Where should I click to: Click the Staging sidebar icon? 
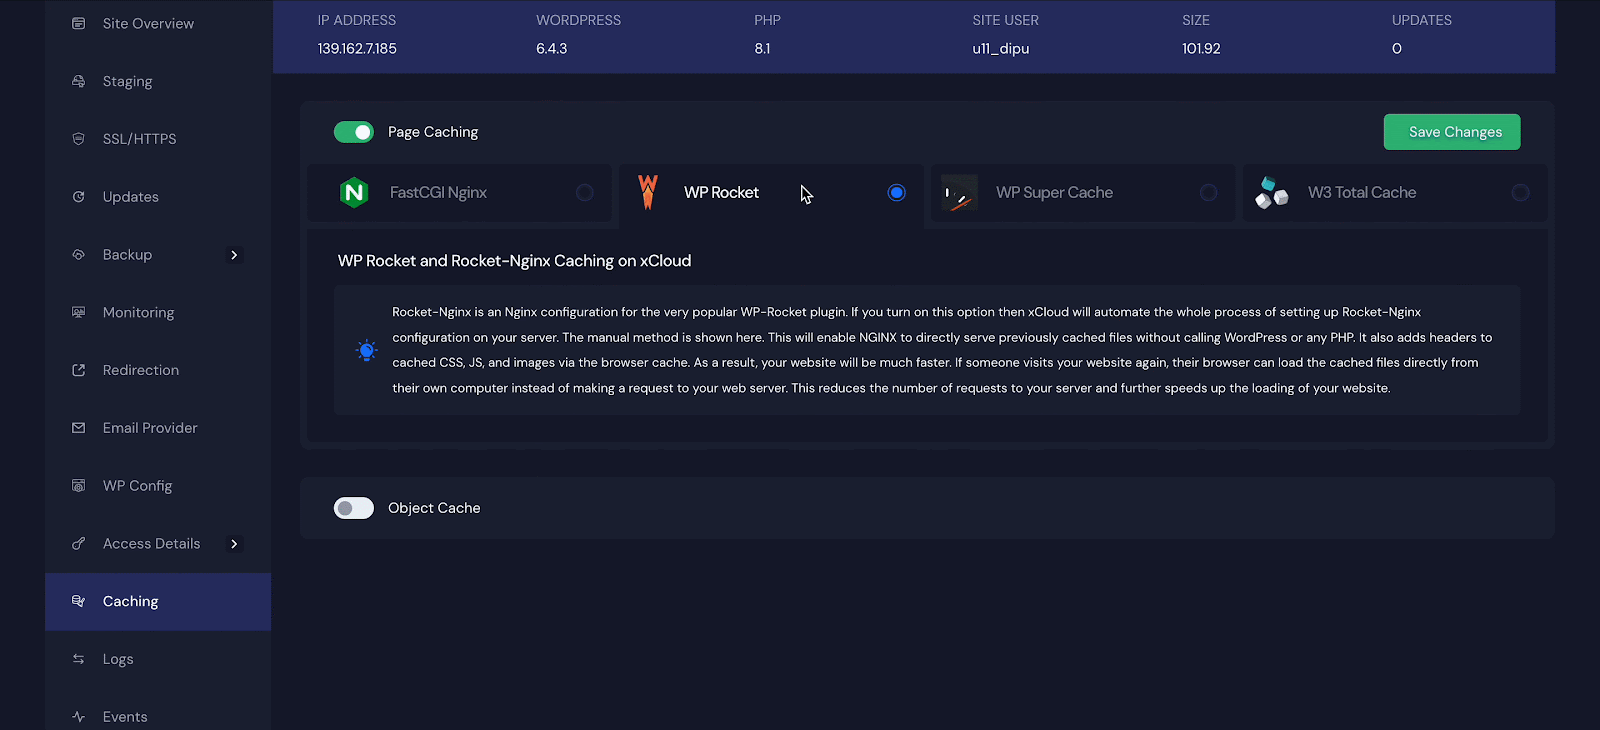pyautogui.click(x=79, y=81)
